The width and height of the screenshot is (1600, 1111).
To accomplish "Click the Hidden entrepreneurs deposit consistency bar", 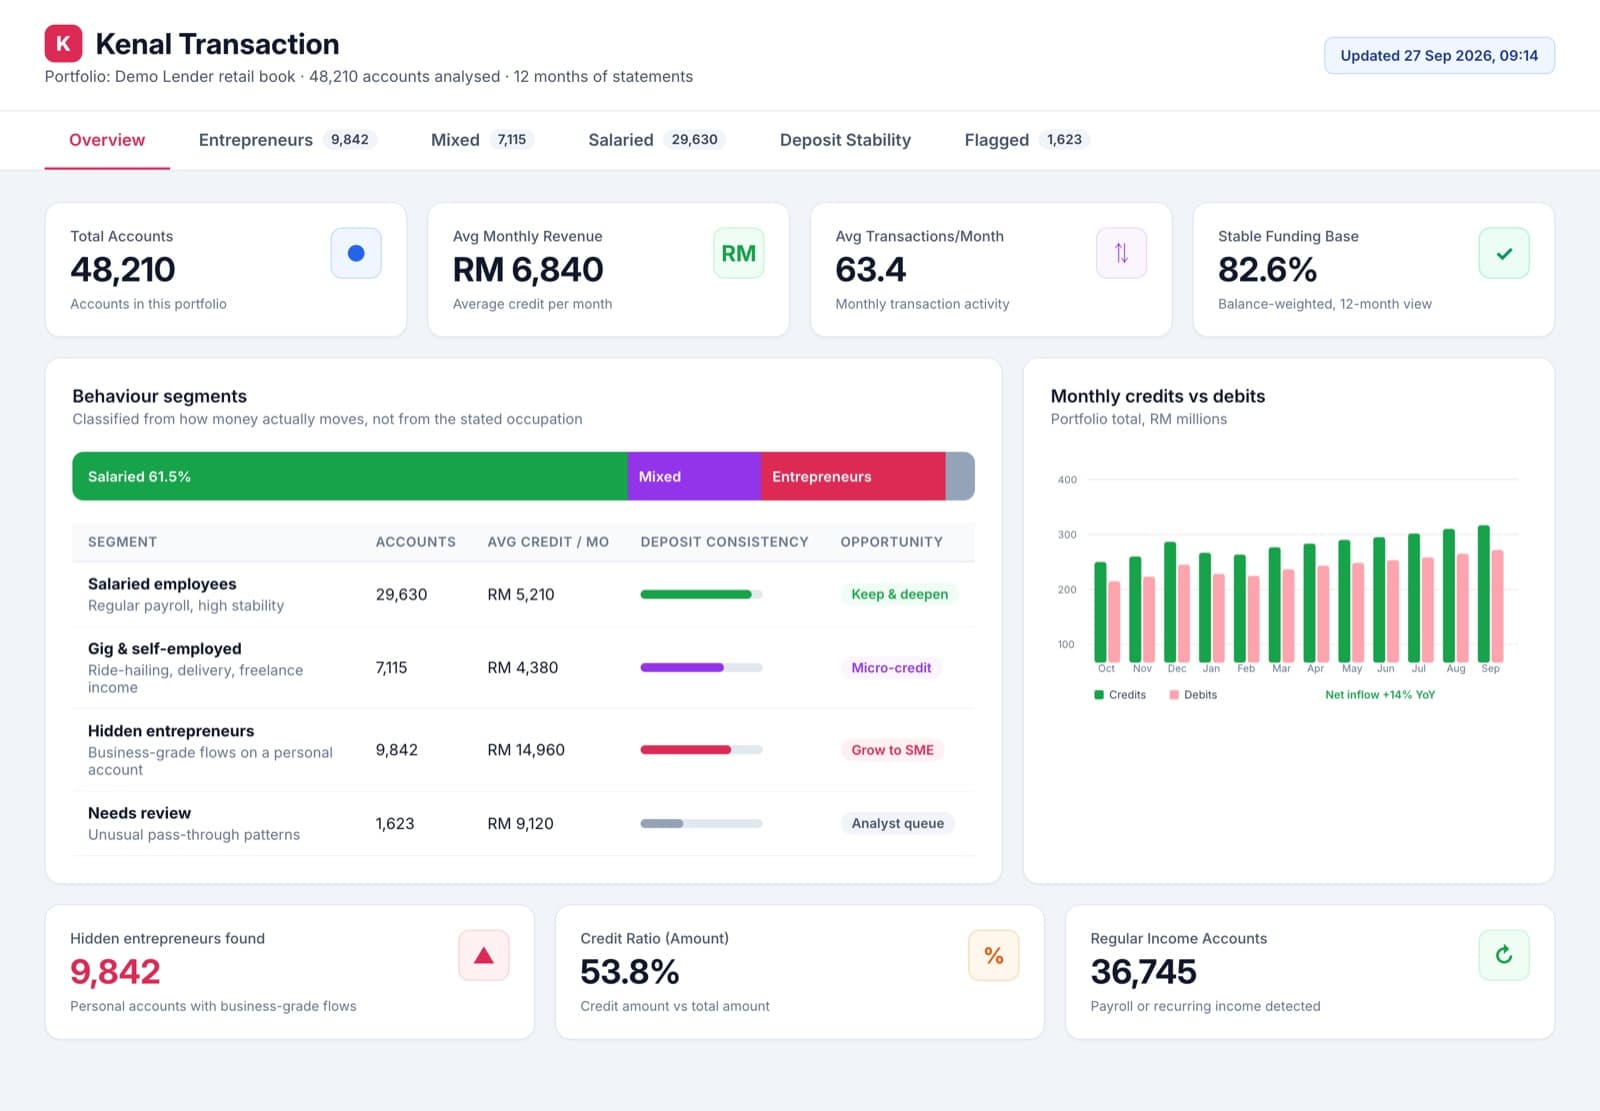I will [x=701, y=750].
